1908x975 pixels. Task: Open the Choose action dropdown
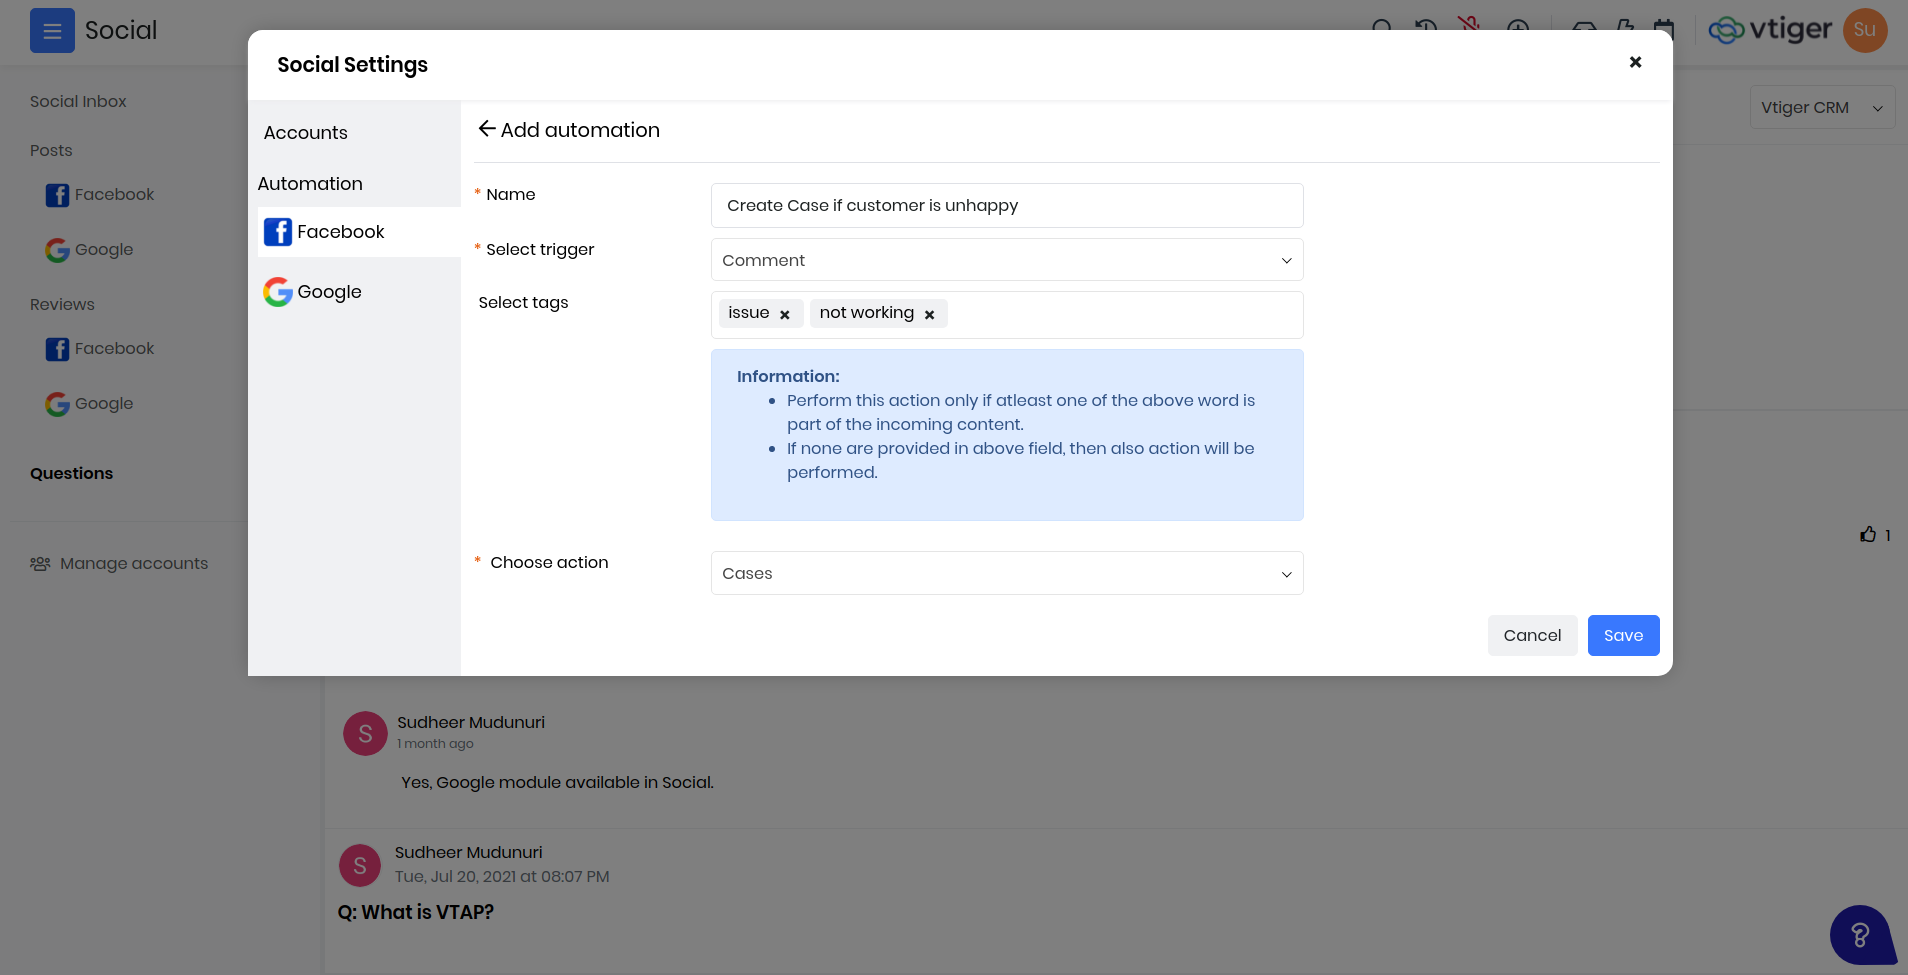coord(1005,573)
